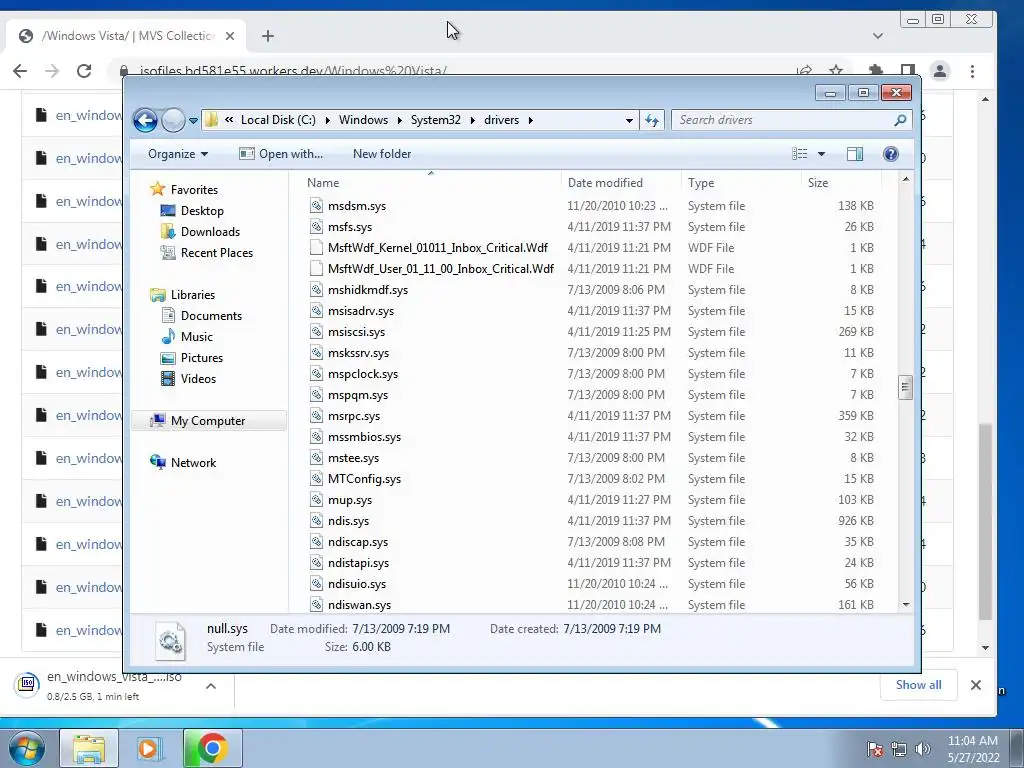This screenshot has width=1024, height=768.
Task: Click the Open with... toolbar button
Action: pos(281,154)
